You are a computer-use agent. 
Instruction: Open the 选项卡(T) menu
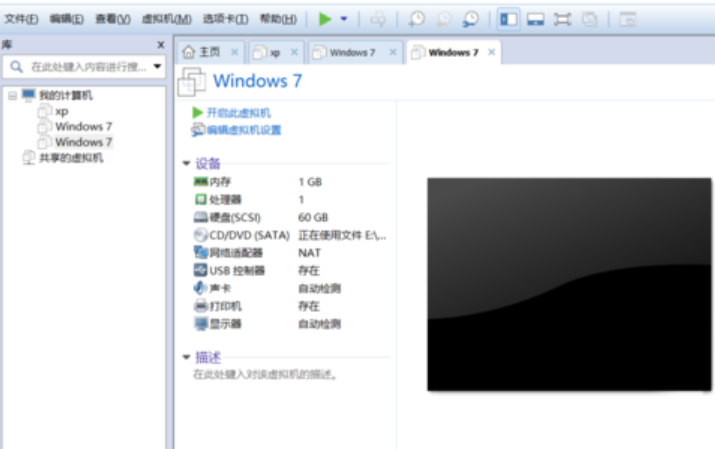coord(225,19)
